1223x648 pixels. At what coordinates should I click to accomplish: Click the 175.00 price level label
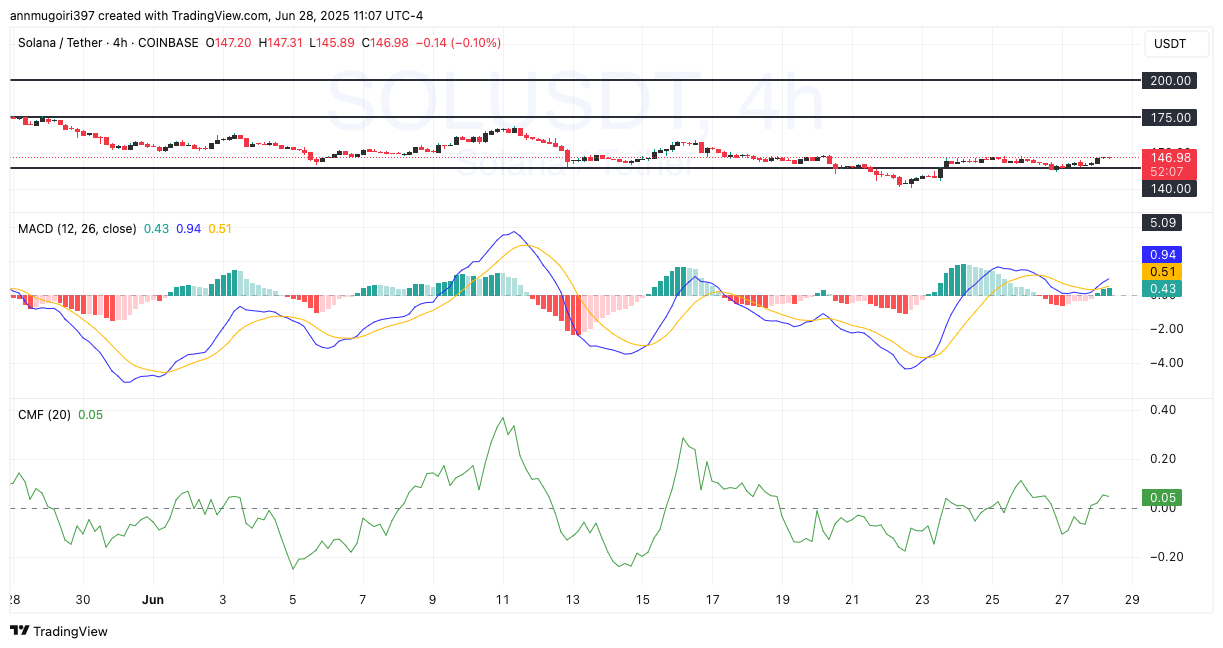(x=1169, y=117)
